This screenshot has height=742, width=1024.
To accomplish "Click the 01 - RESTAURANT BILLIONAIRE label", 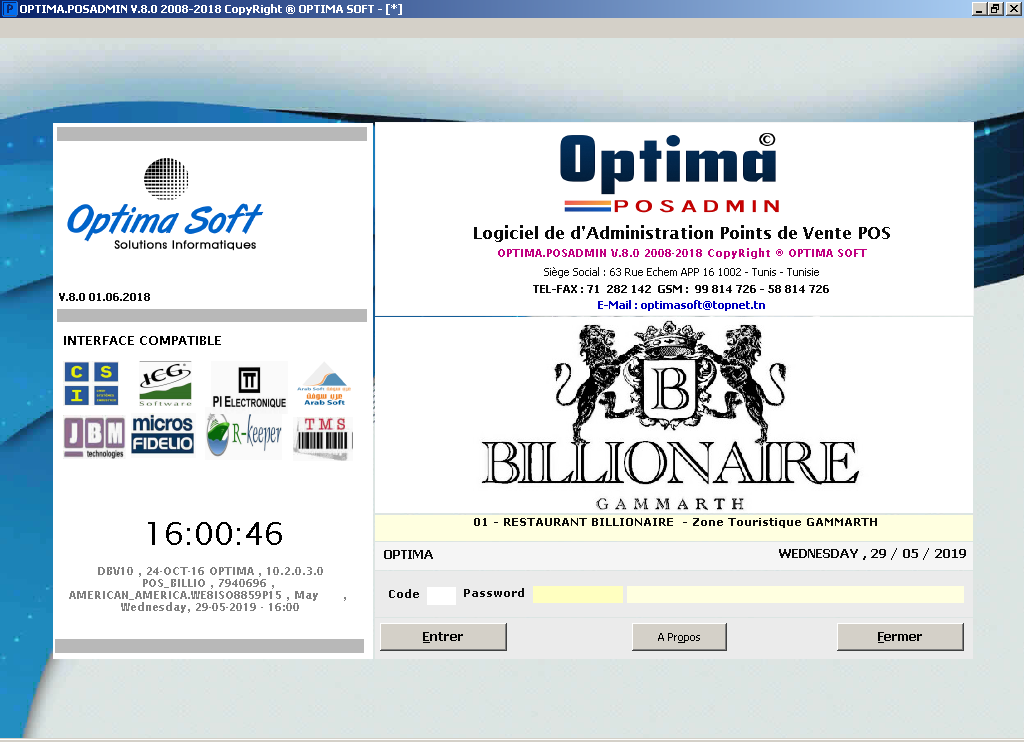I will 675,522.
